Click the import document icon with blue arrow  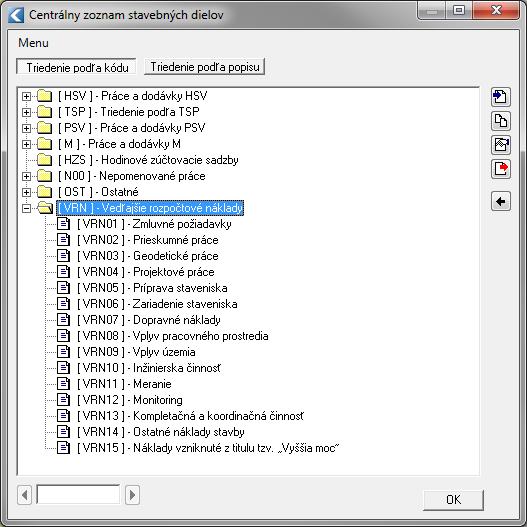500,97
